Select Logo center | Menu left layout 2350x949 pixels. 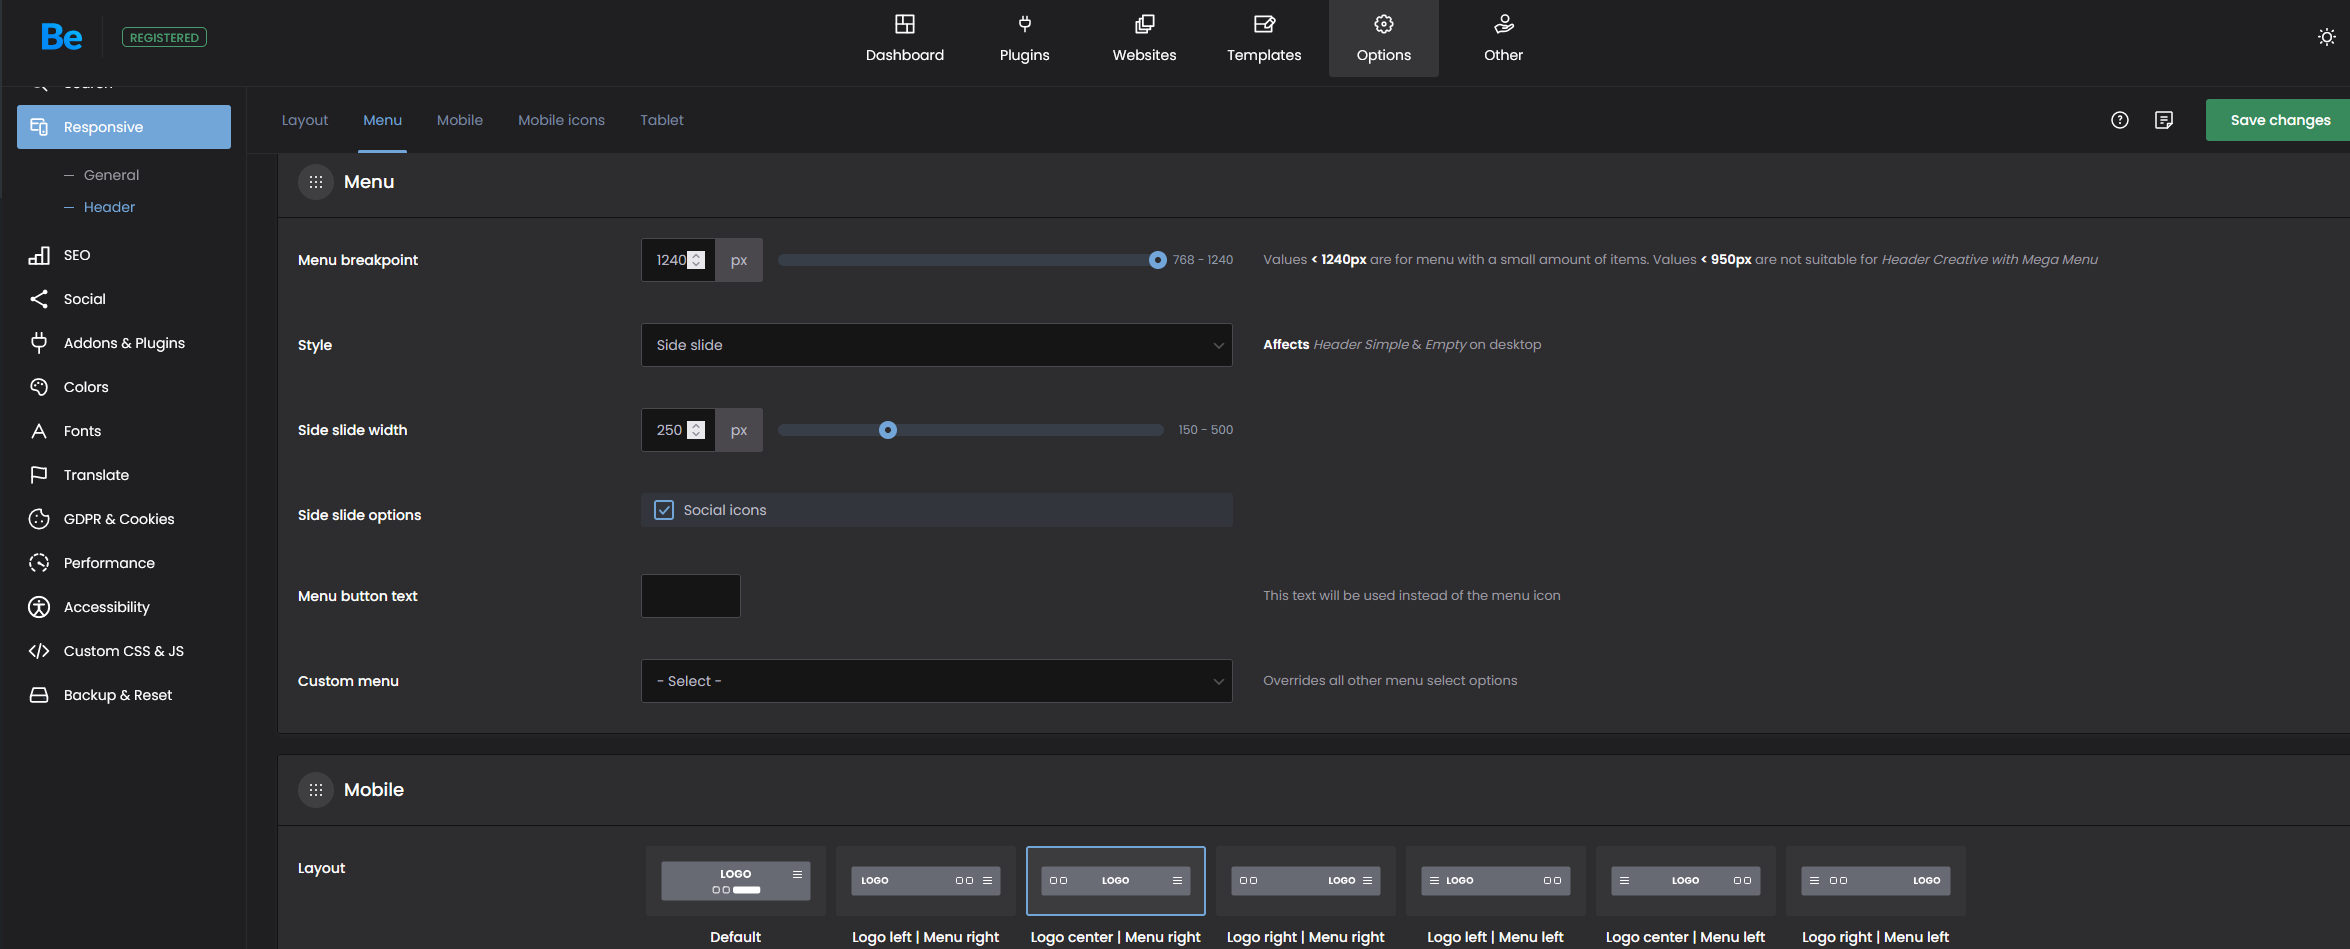click(1686, 881)
